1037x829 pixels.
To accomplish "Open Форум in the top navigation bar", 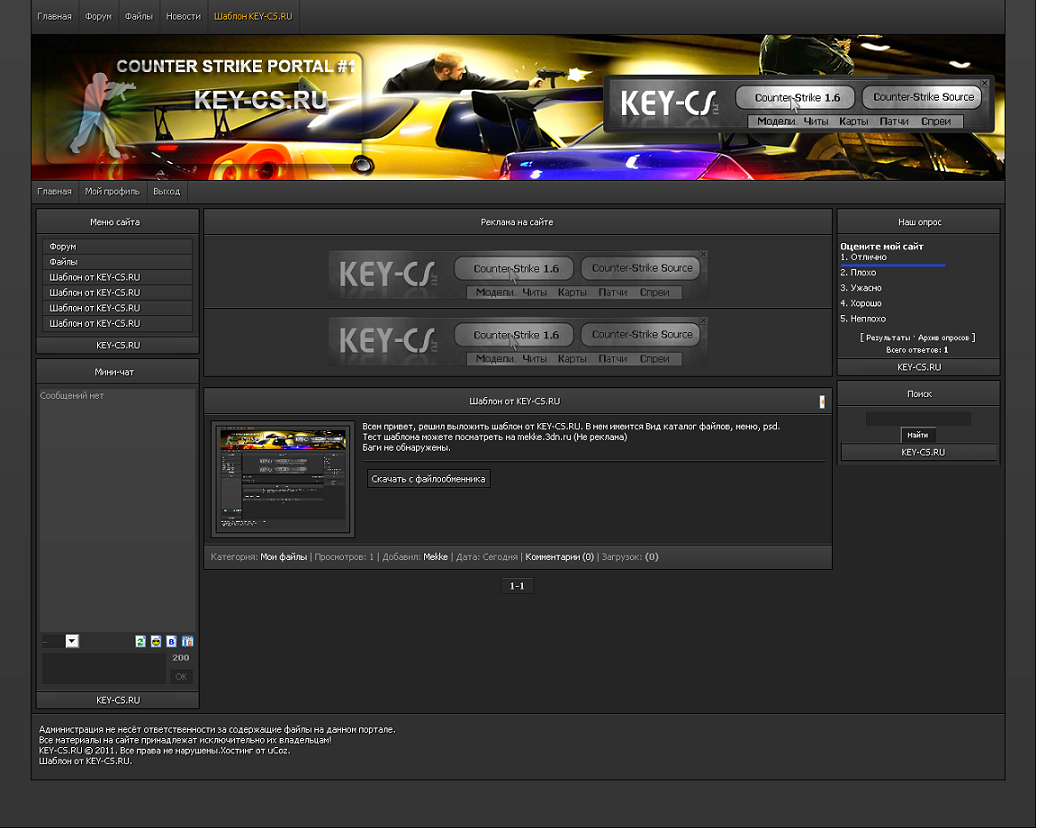I will [x=99, y=17].
